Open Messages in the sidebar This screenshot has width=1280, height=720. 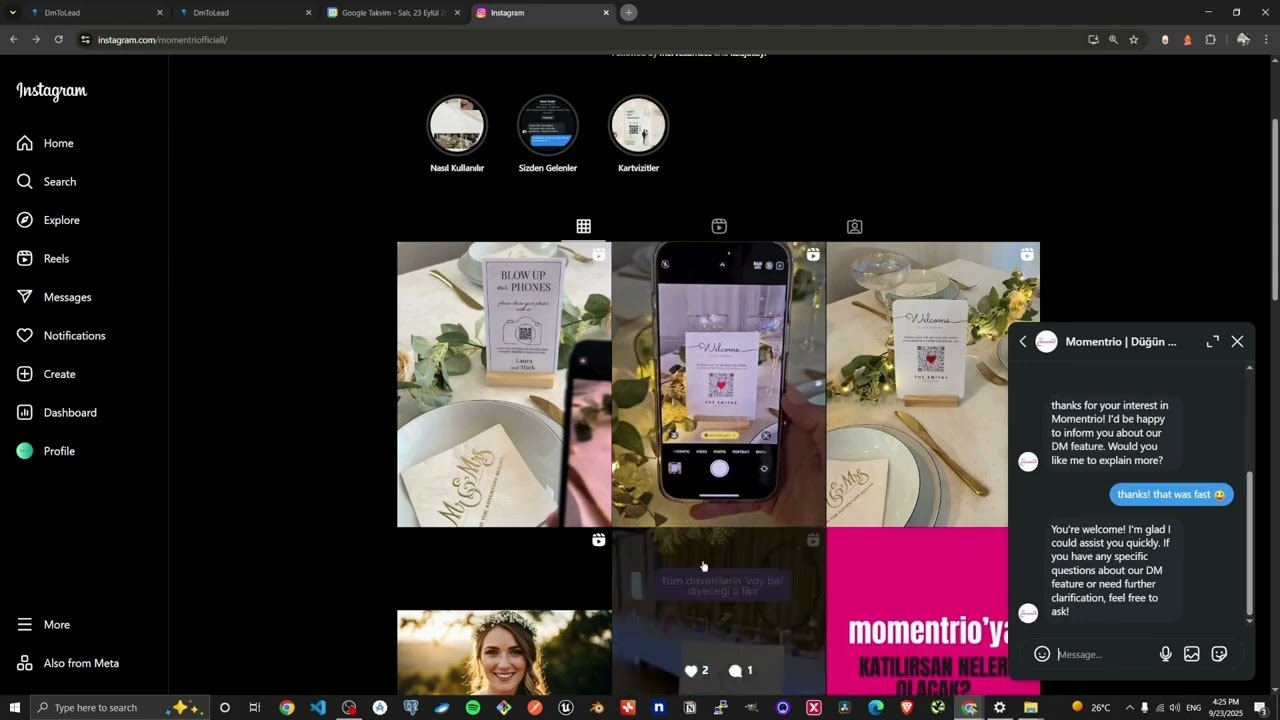(x=54, y=297)
